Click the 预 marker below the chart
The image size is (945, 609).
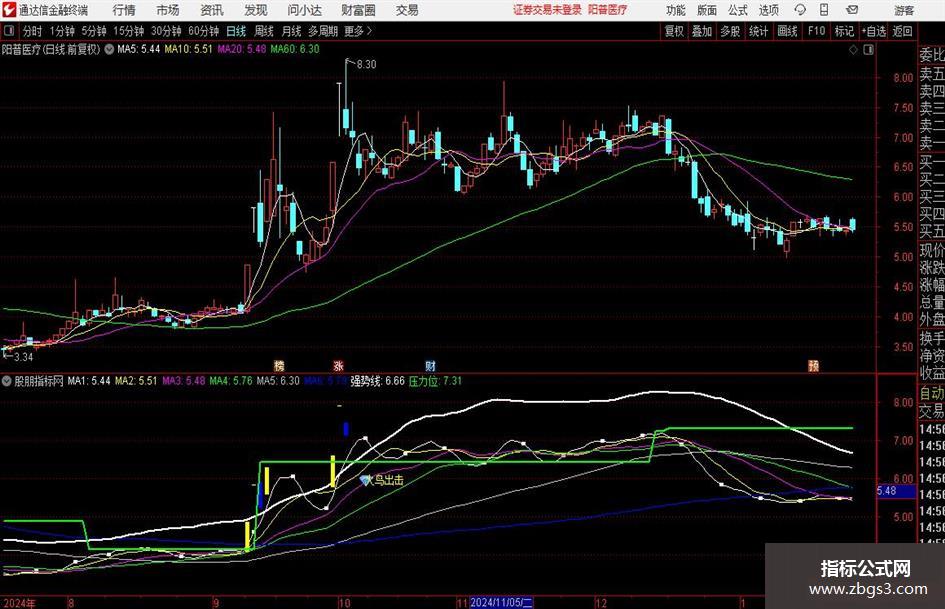coord(813,365)
